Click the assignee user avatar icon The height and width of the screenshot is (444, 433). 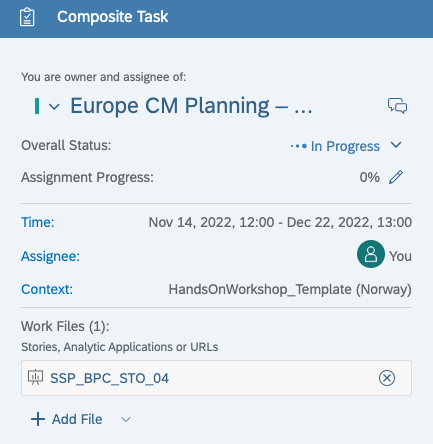click(x=371, y=254)
